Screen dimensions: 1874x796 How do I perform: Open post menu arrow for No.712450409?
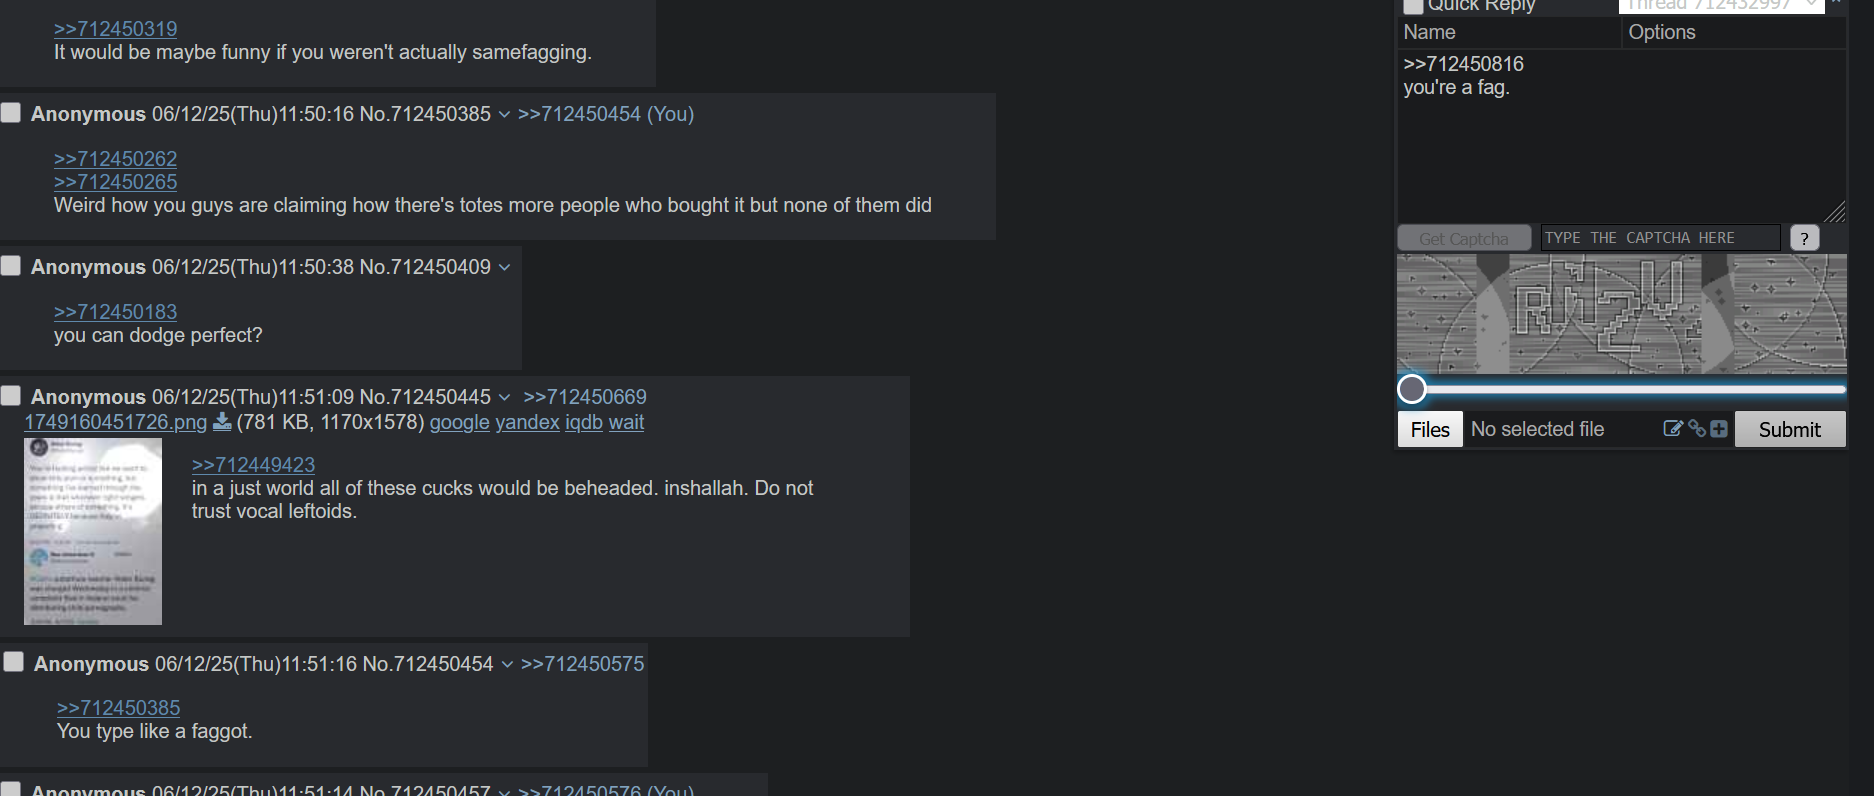coord(504,268)
